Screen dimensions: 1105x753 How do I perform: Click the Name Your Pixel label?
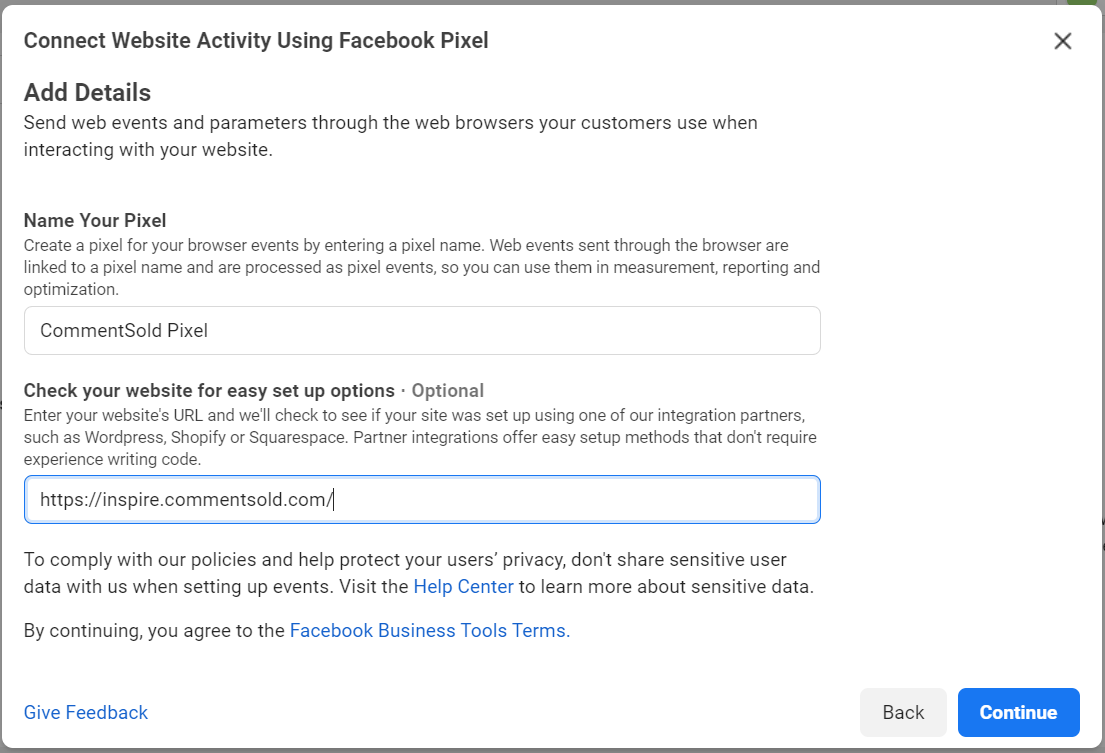95,220
